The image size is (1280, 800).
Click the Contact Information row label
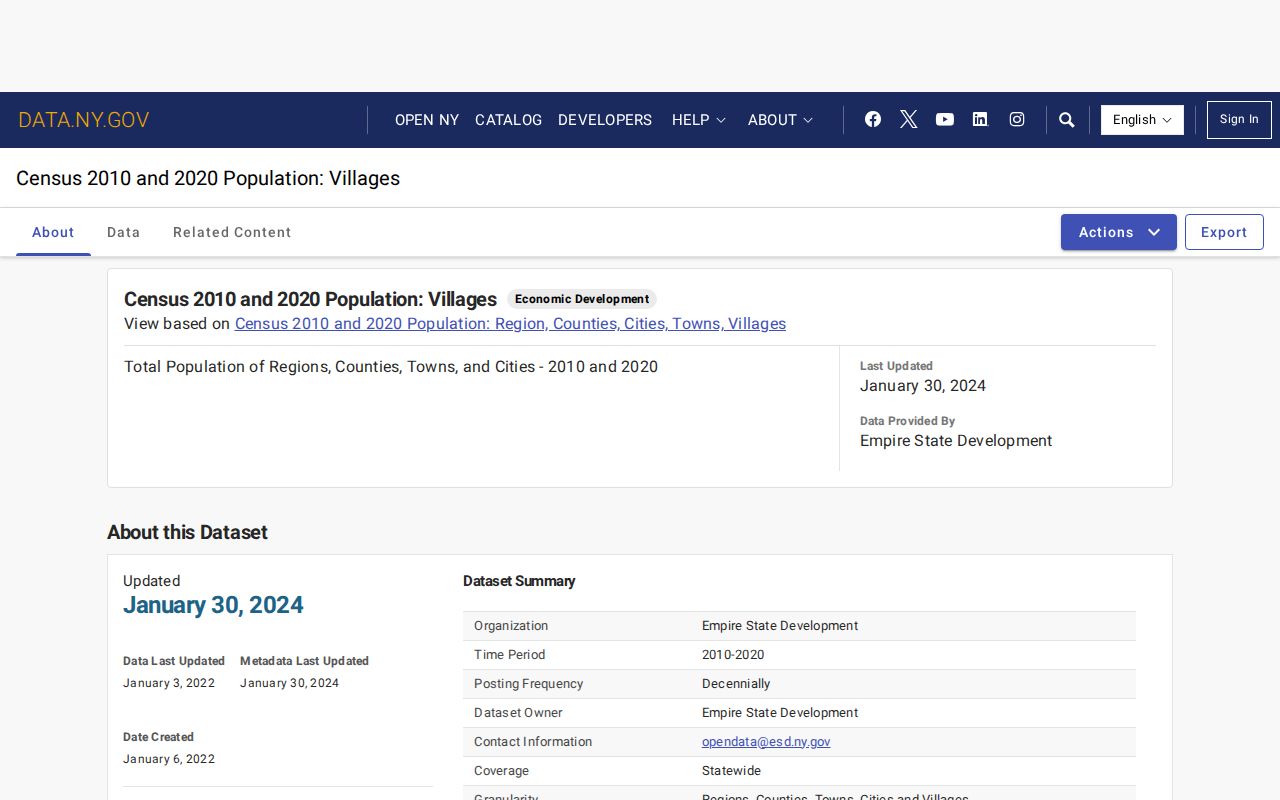533,742
